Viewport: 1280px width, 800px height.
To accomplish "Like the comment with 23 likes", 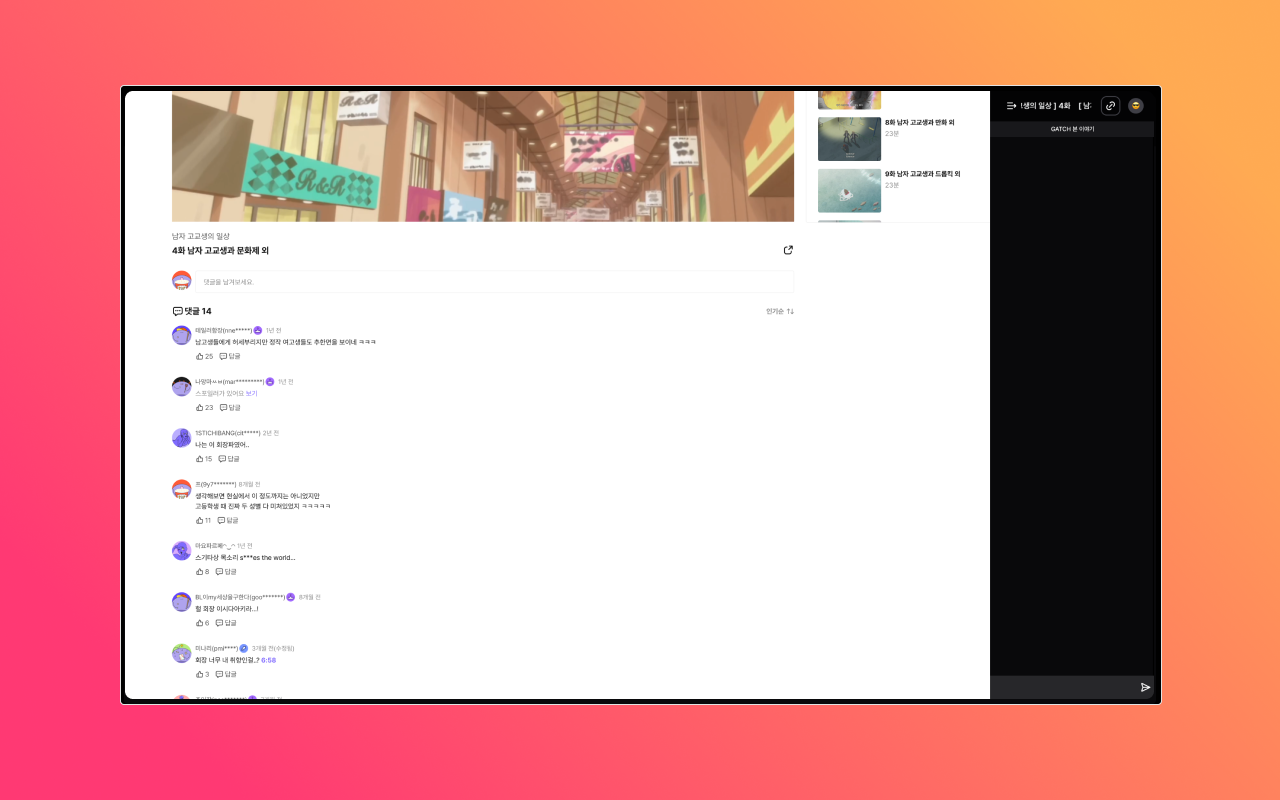I will (204, 407).
